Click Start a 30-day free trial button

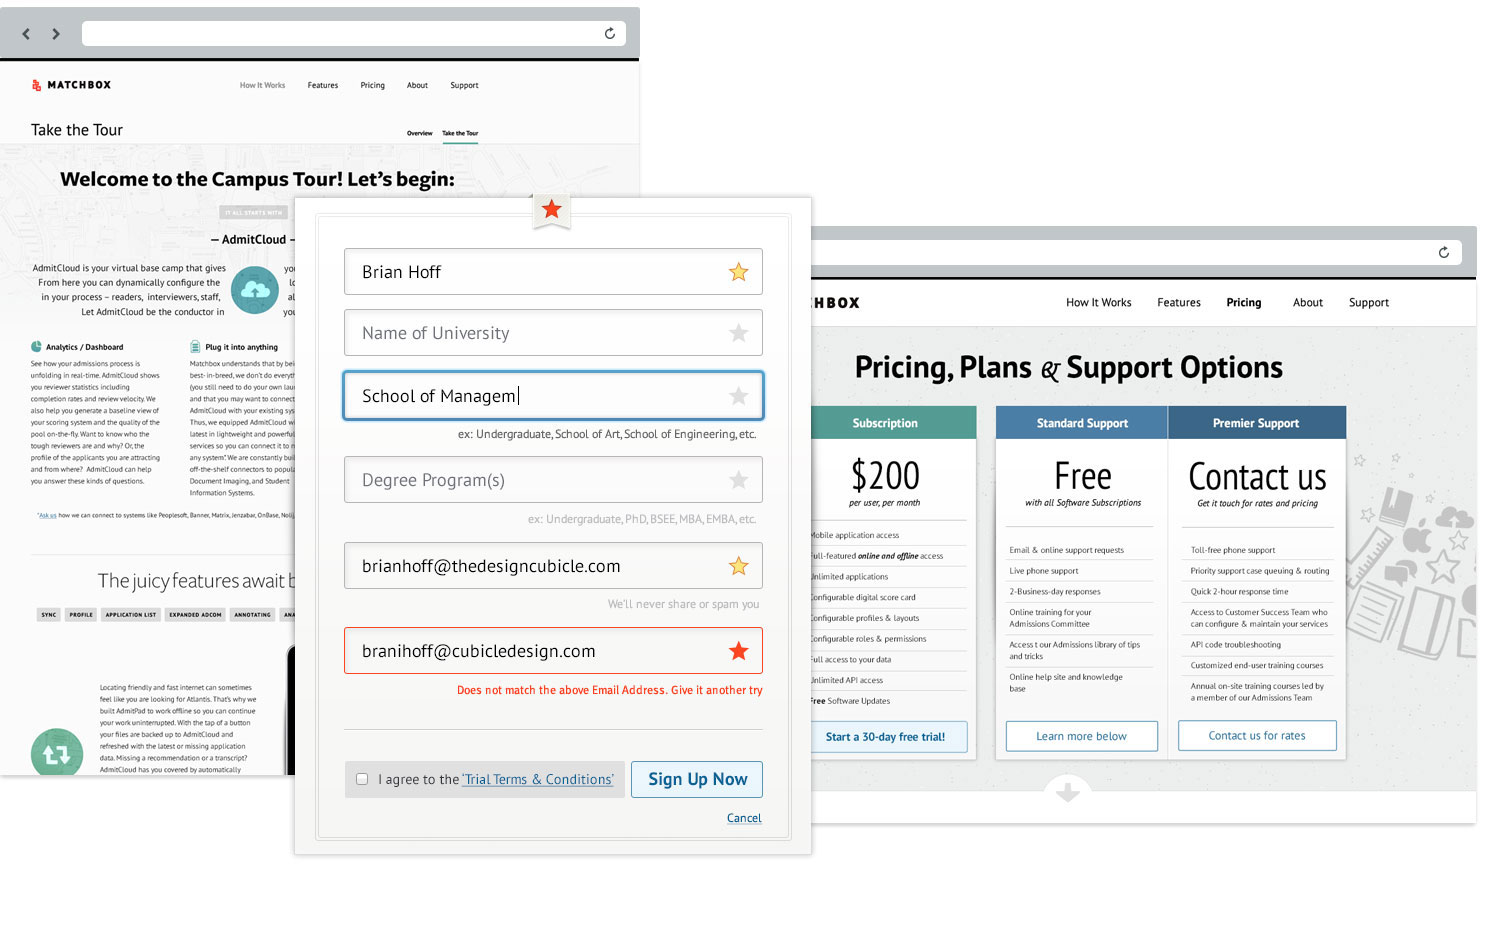pos(885,737)
